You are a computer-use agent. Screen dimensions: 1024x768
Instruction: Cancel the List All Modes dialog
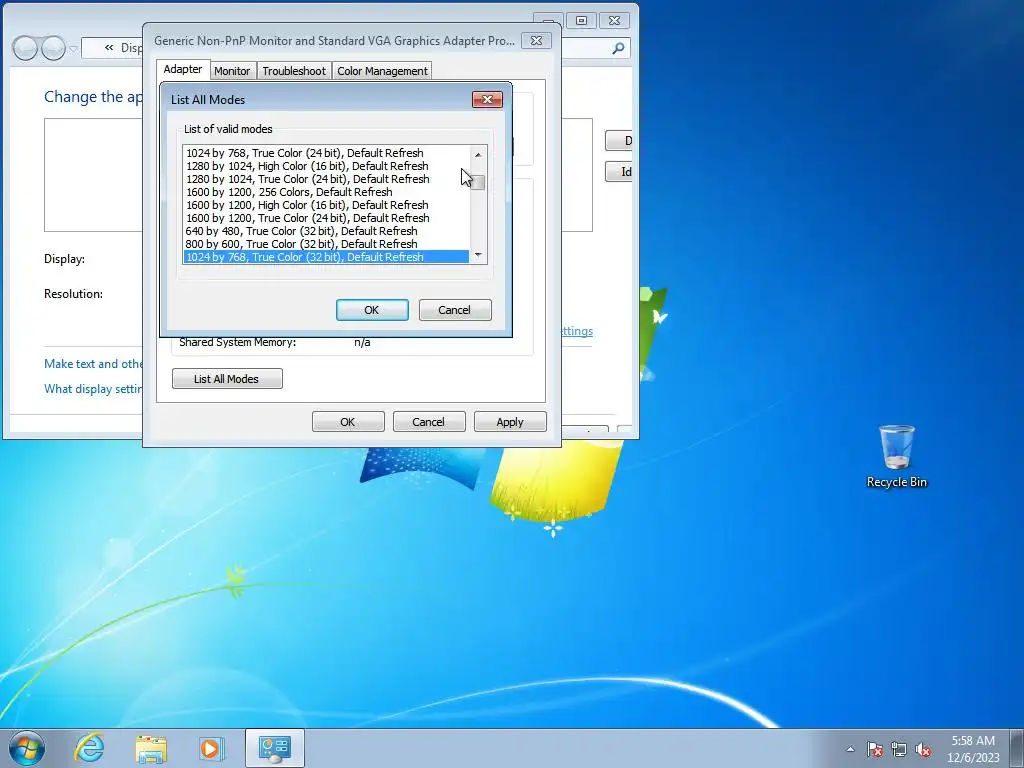(455, 310)
